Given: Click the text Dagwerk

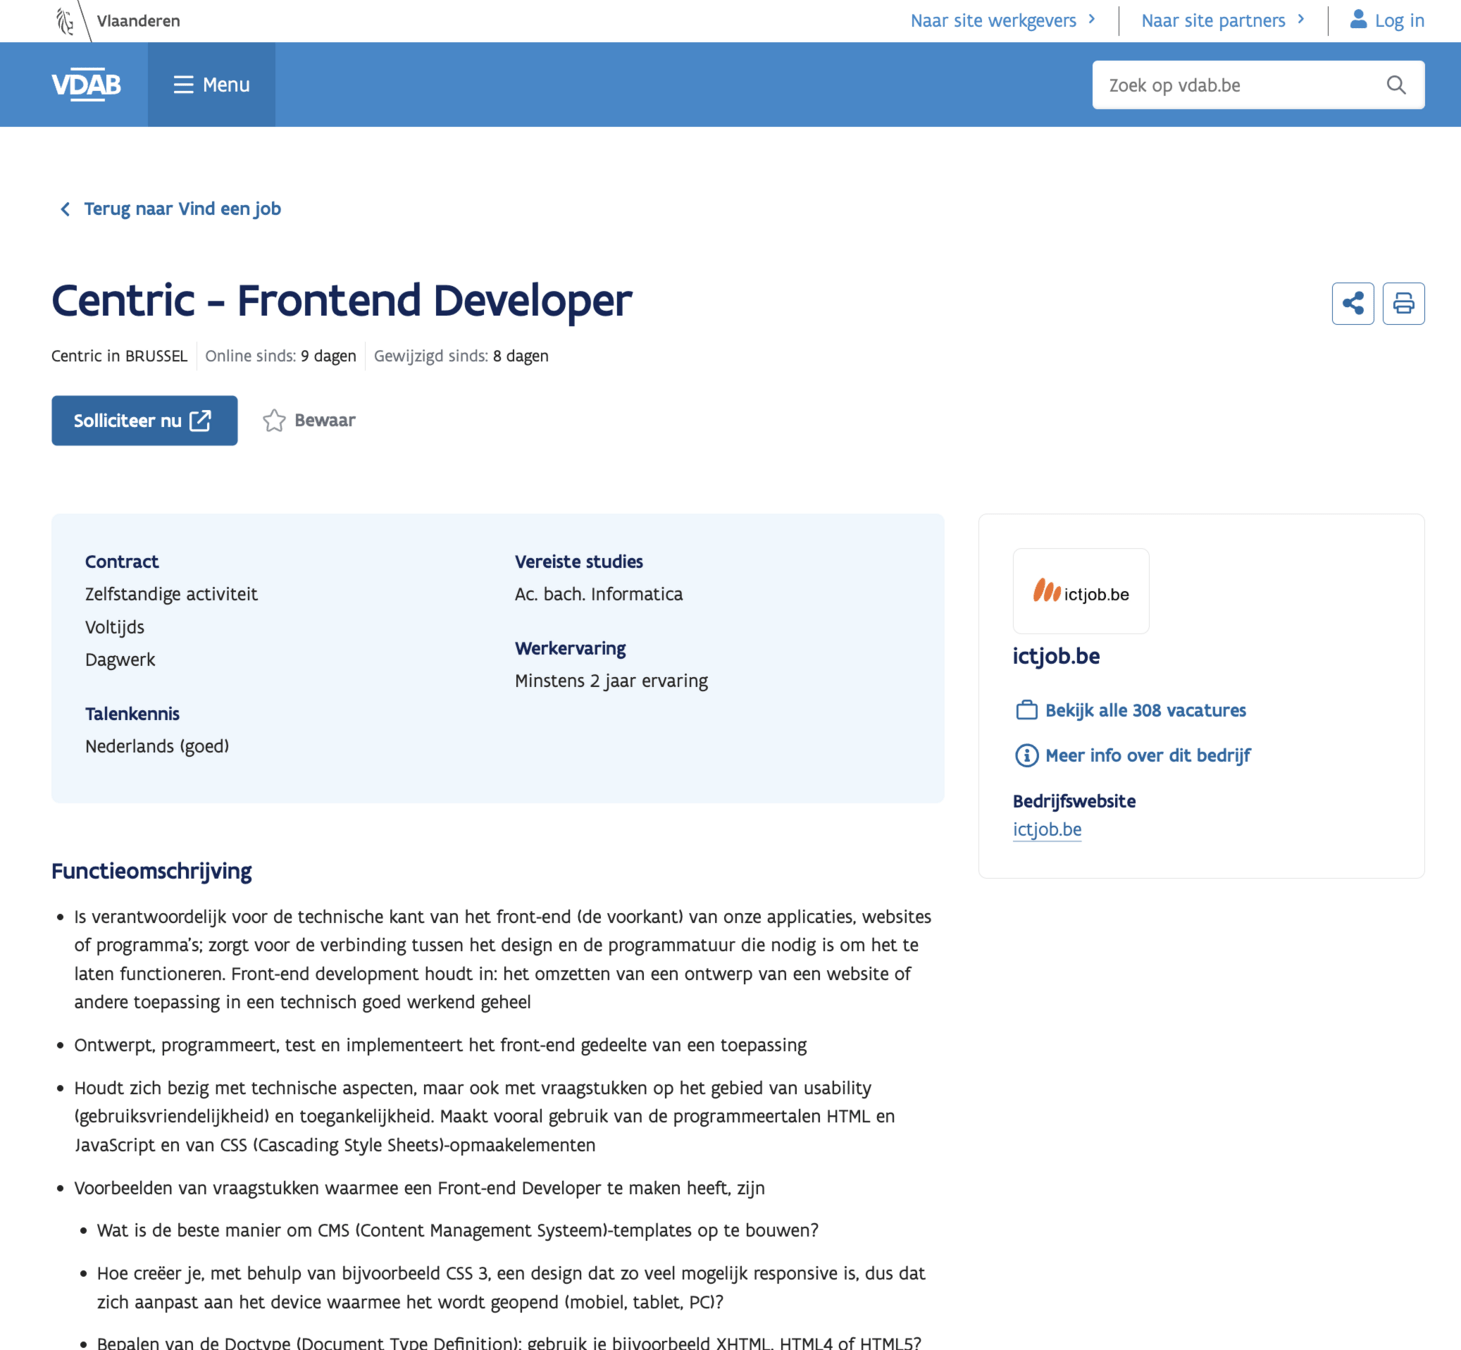Looking at the screenshot, I should tap(120, 660).
